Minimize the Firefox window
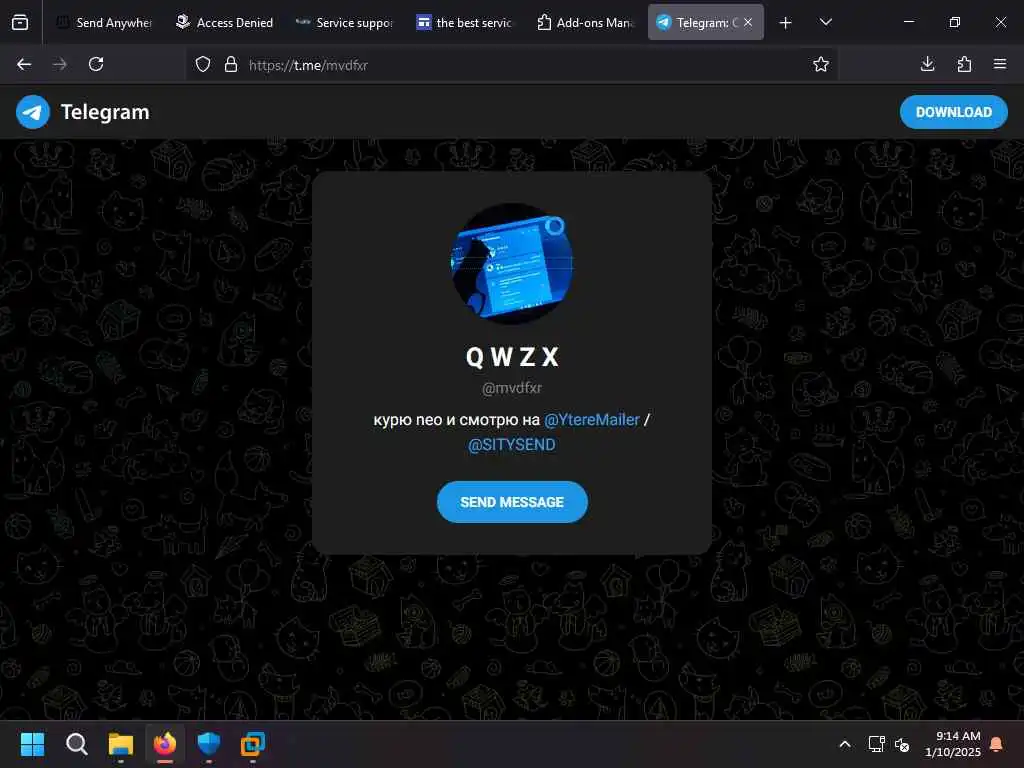Screen dimensions: 1024x768 coord(908,22)
